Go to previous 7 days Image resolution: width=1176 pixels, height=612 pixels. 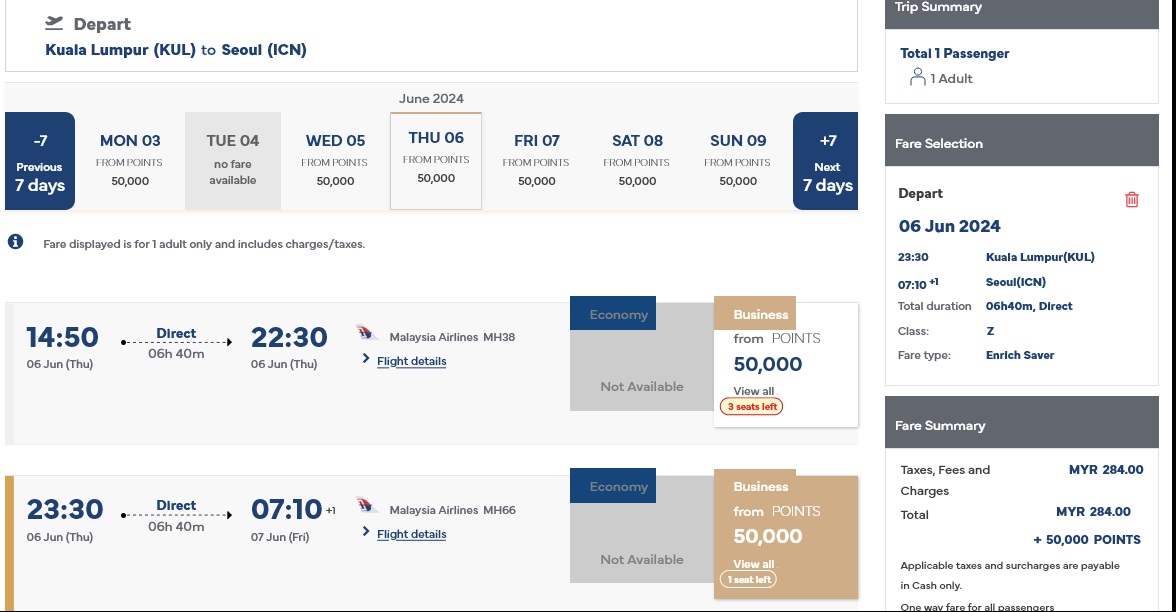[x=40, y=161]
